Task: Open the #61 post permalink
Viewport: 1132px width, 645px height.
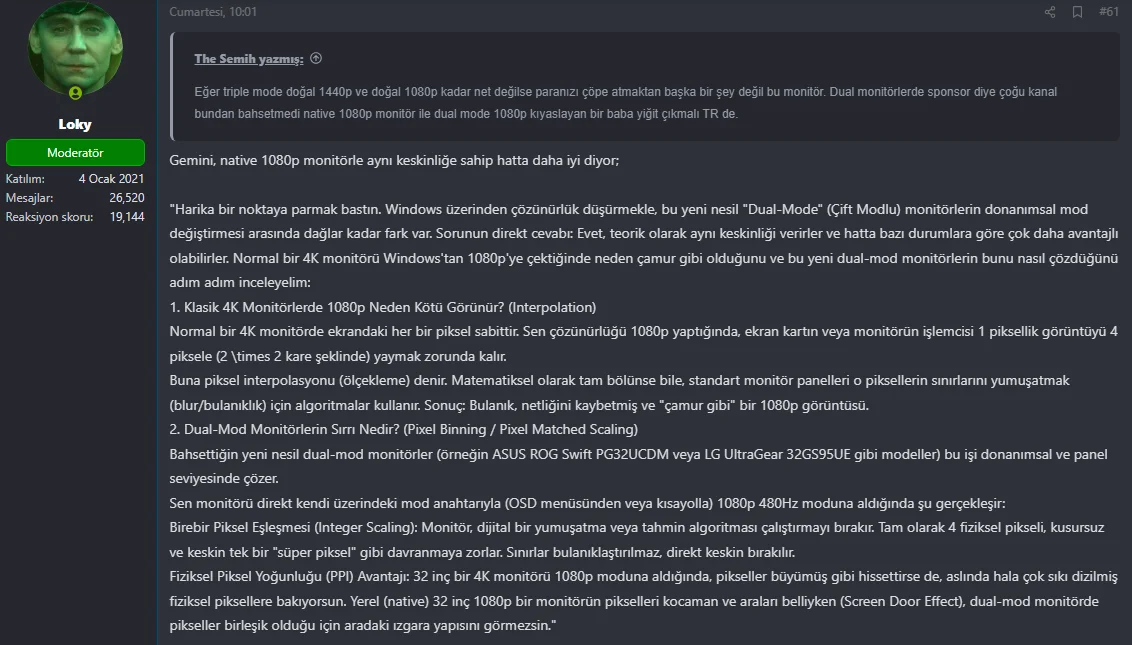Action: (x=1108, y=12)
